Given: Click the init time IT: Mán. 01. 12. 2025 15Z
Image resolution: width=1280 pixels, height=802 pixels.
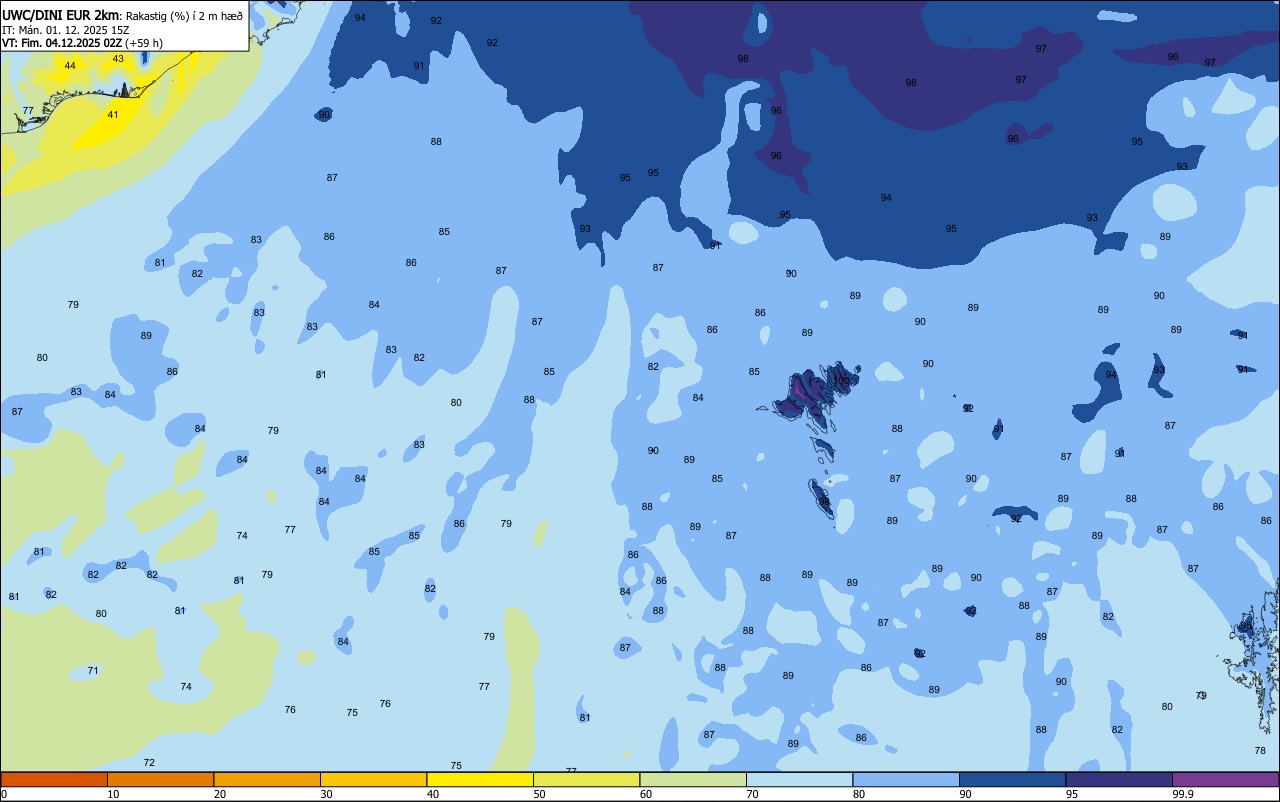Looking at the screenshot, I should [66, 29].
